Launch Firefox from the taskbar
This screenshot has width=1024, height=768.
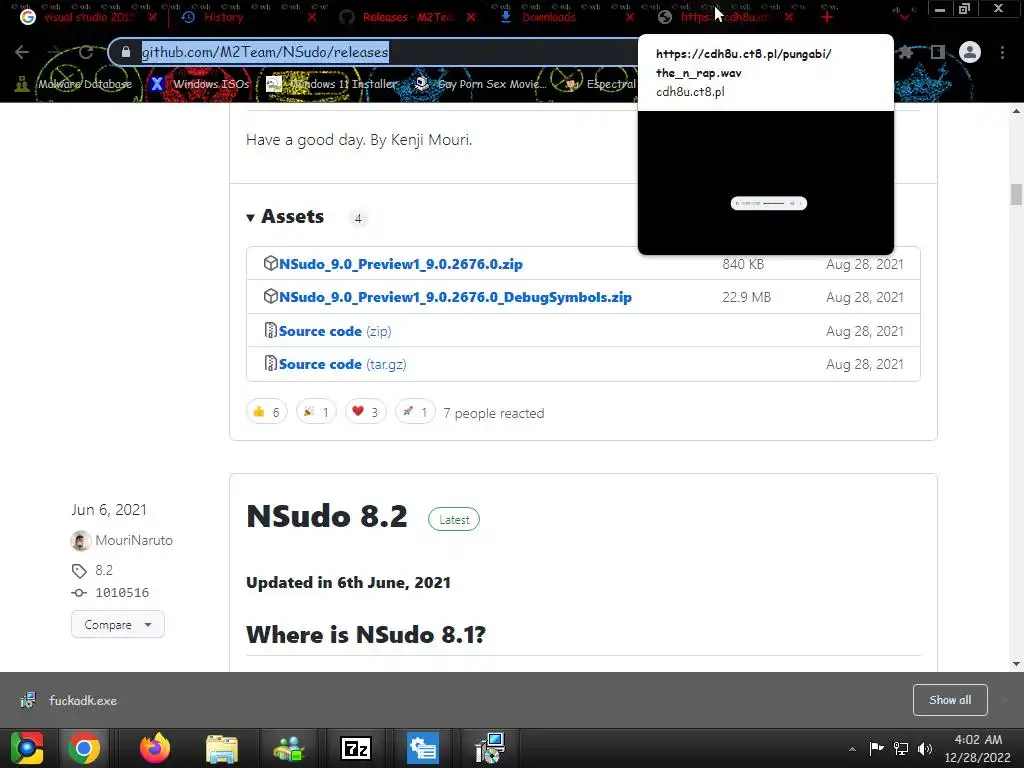(x=155, y=748)
